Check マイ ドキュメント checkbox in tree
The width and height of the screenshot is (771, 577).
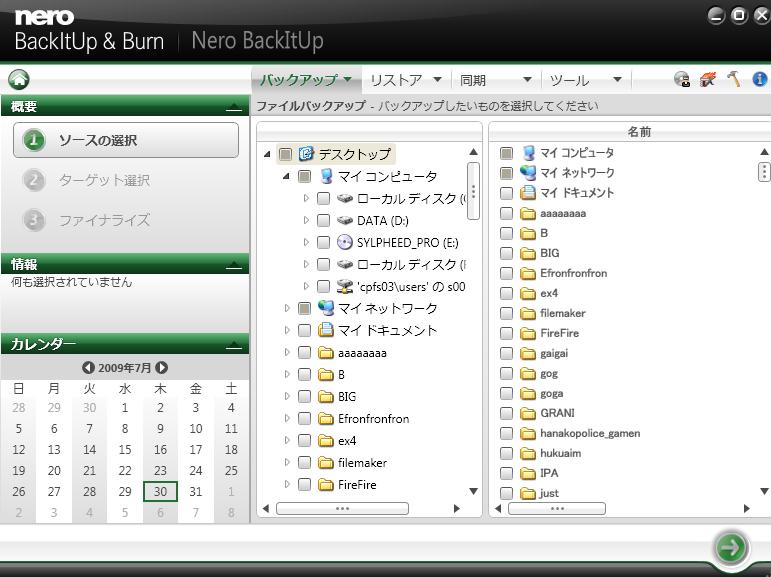click(304, 330)
